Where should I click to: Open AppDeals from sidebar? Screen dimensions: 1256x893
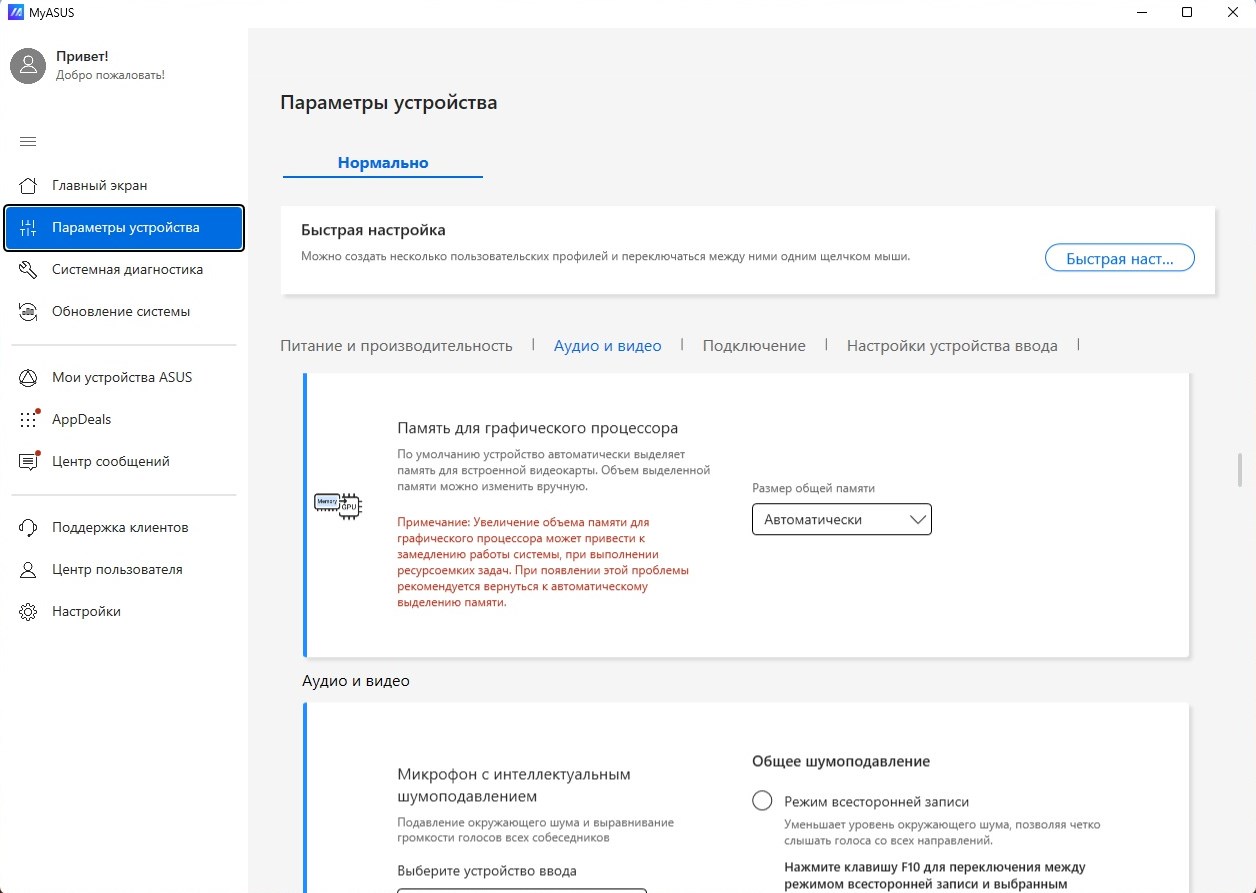[x=124, y=419]
